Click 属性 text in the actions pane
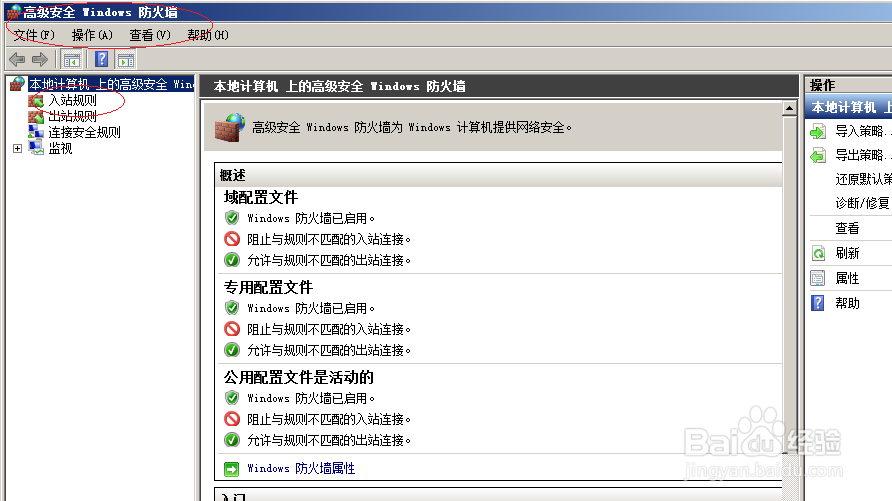Viewport: 892px width, 501px height. (x=847, y=278)
